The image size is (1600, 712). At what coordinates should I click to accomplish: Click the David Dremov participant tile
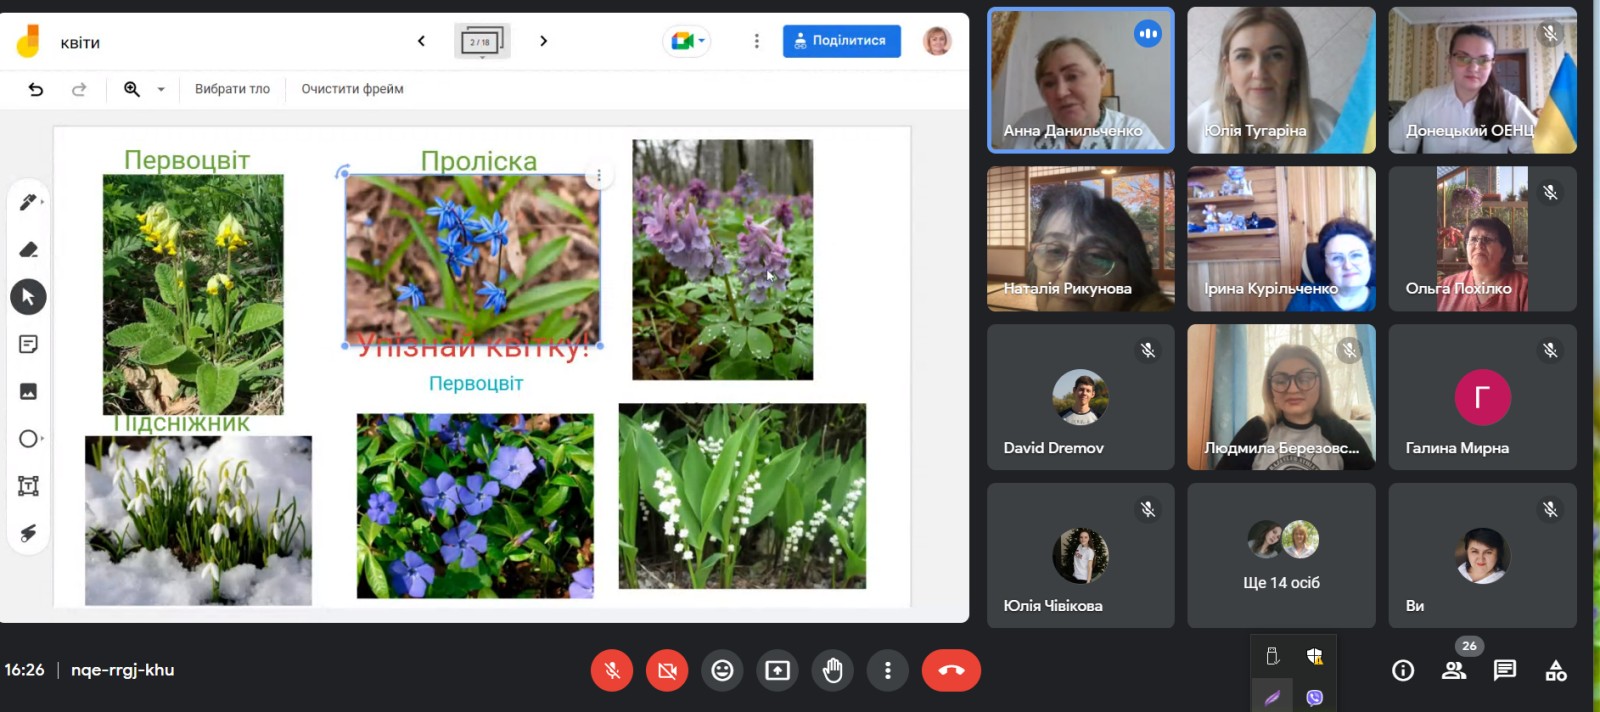tap(1081, 397)
